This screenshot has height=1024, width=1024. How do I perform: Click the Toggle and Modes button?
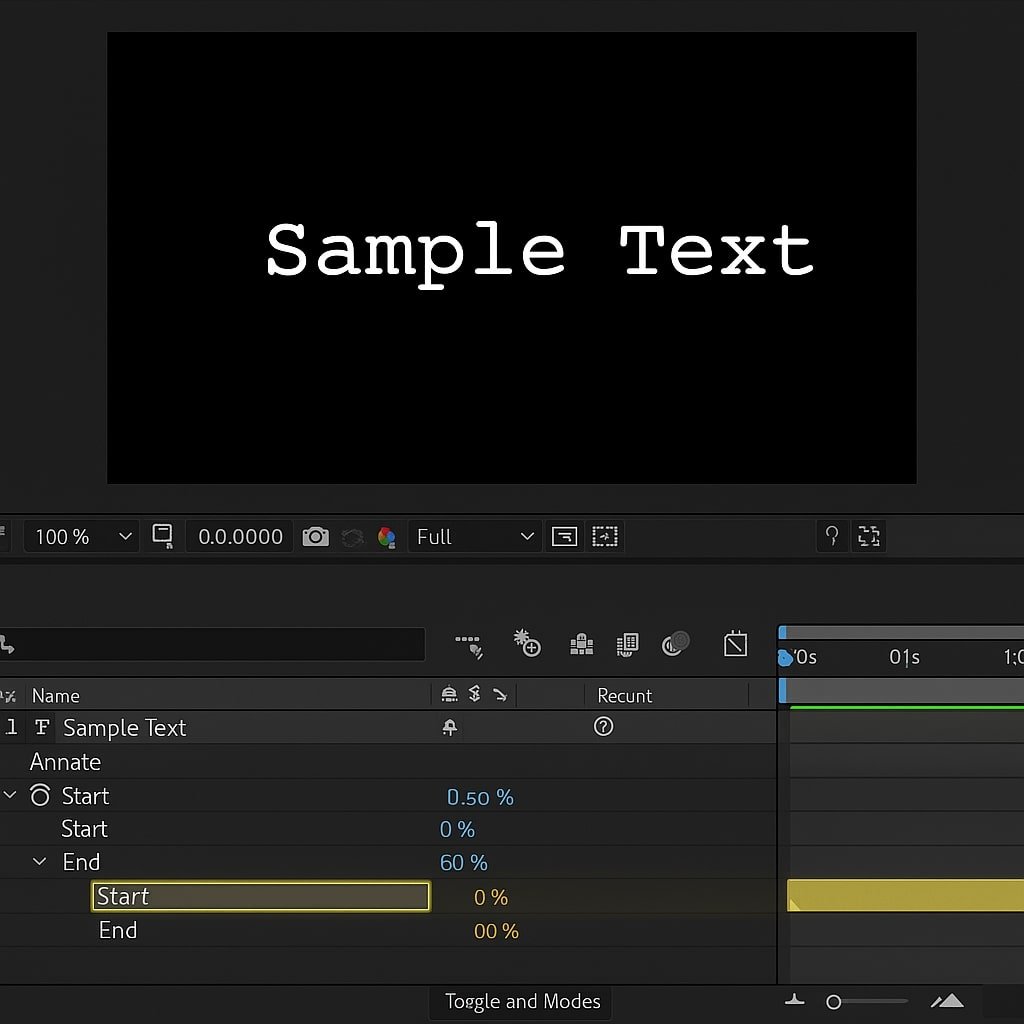pyautogui.click(x=522, y=1002)
